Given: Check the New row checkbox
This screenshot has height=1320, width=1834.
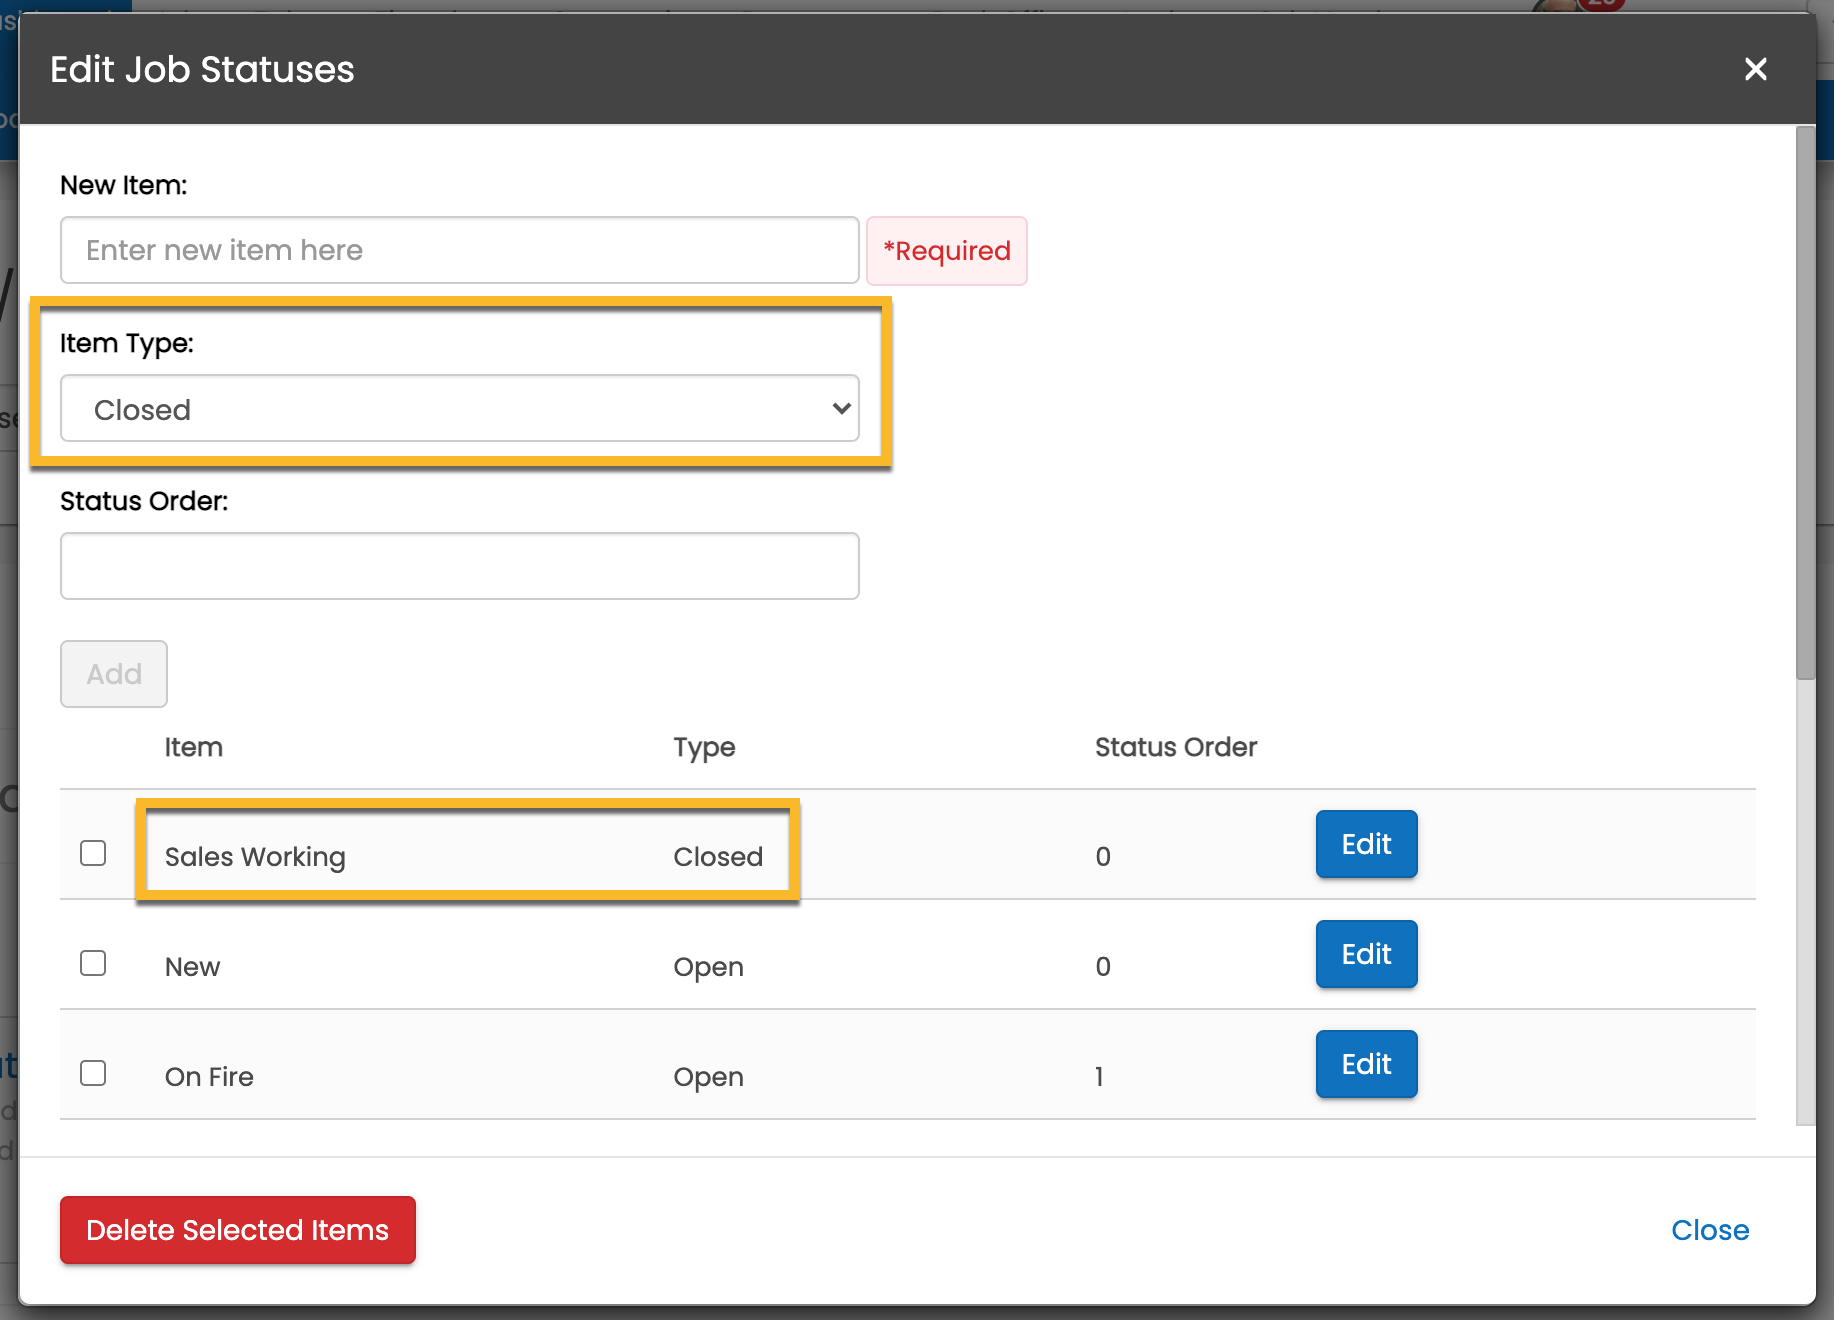Looking at the screenshot, I should click(93, 963).
